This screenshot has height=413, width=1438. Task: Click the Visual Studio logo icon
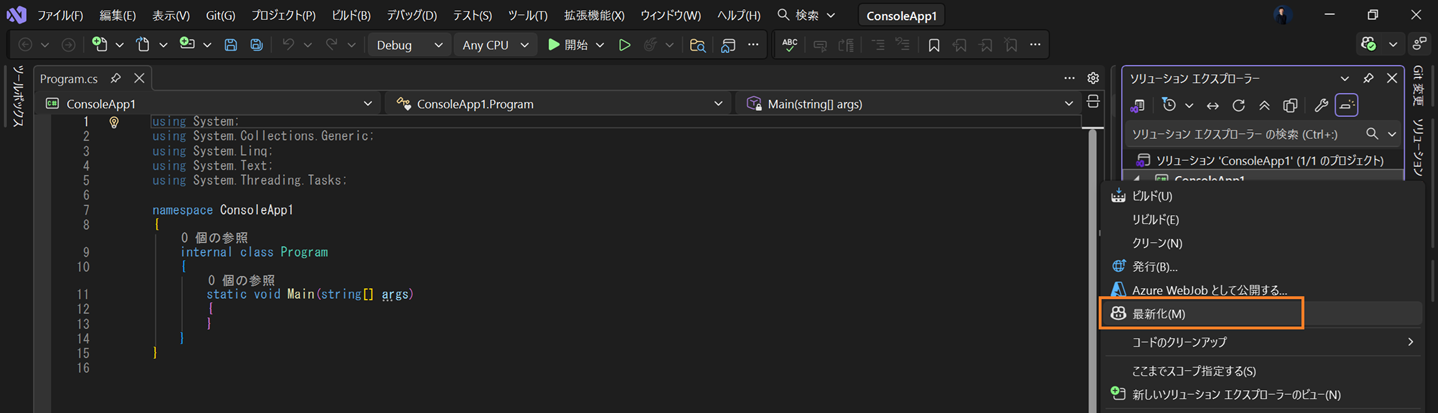[x=16, y=15]
